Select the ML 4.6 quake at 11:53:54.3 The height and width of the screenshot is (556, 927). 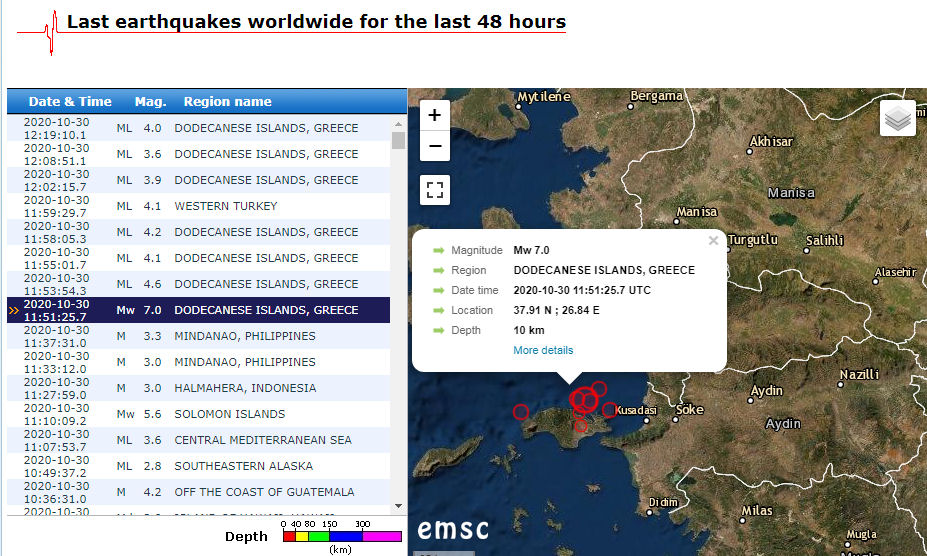click(199, 285)
